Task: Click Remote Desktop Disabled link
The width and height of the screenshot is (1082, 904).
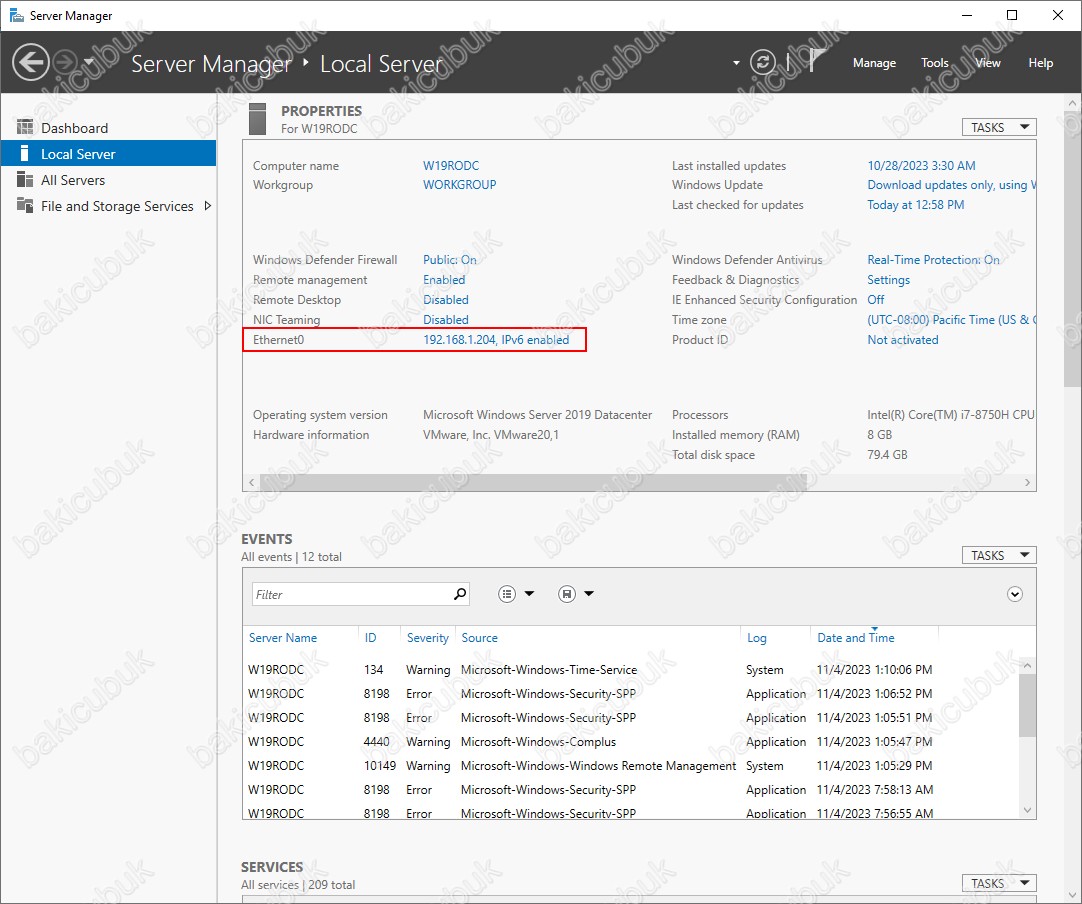Action: click(446, 299)
